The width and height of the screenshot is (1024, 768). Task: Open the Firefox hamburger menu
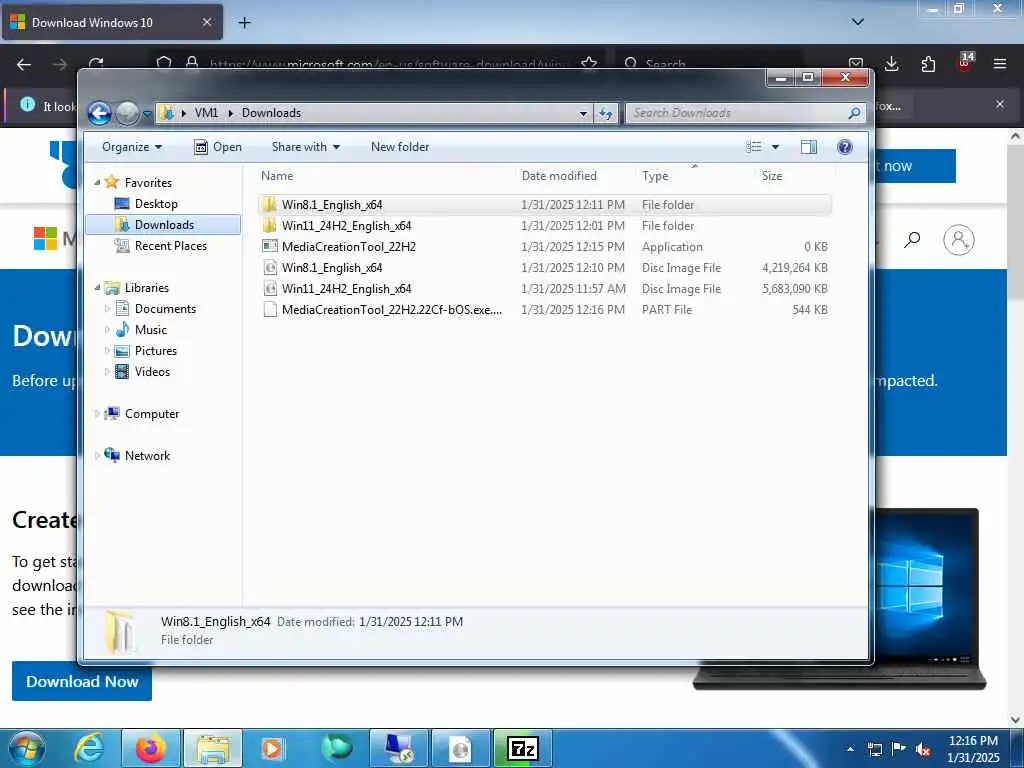click(999, 64)
